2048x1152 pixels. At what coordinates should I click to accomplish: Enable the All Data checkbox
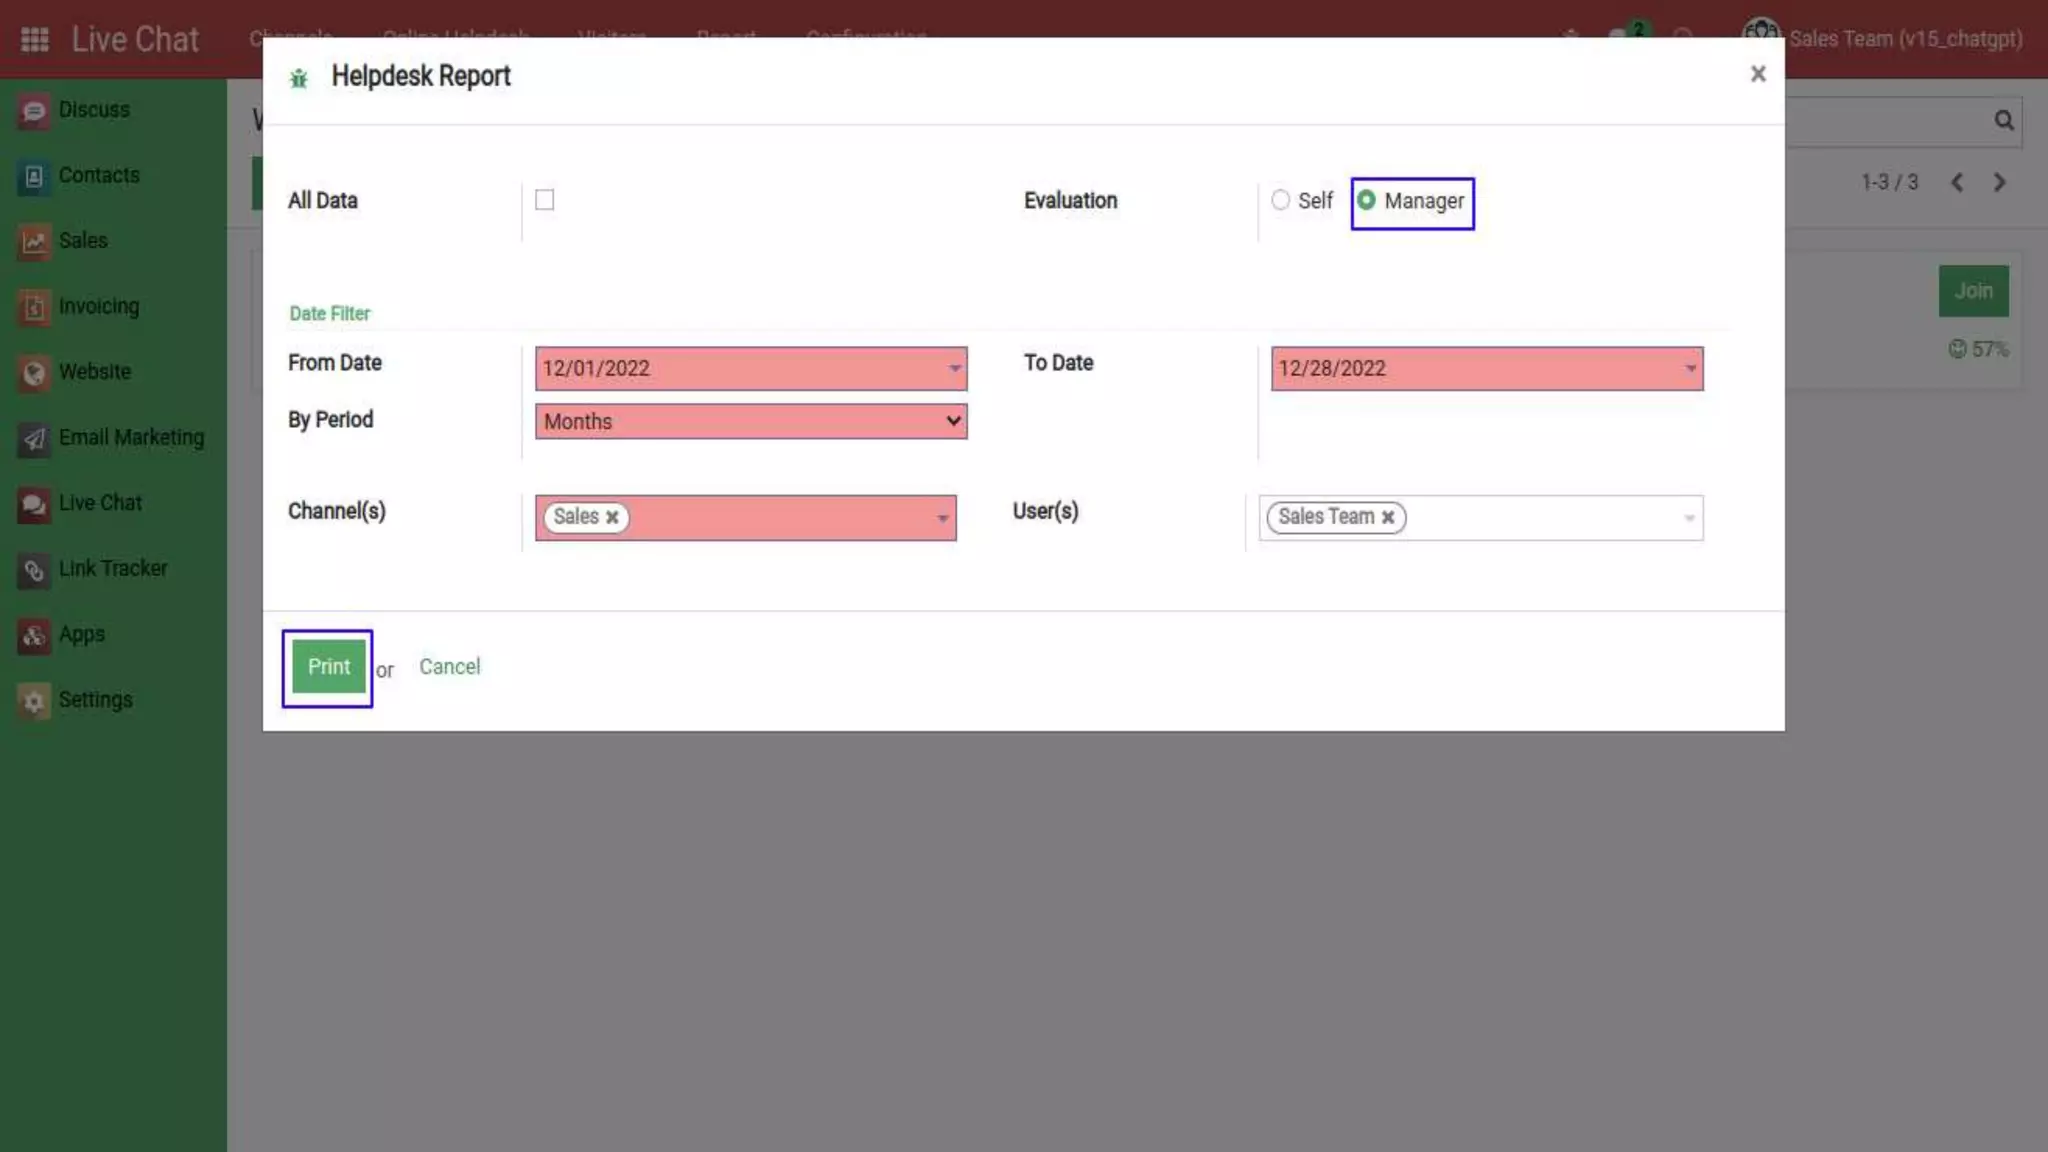(544, 200)
